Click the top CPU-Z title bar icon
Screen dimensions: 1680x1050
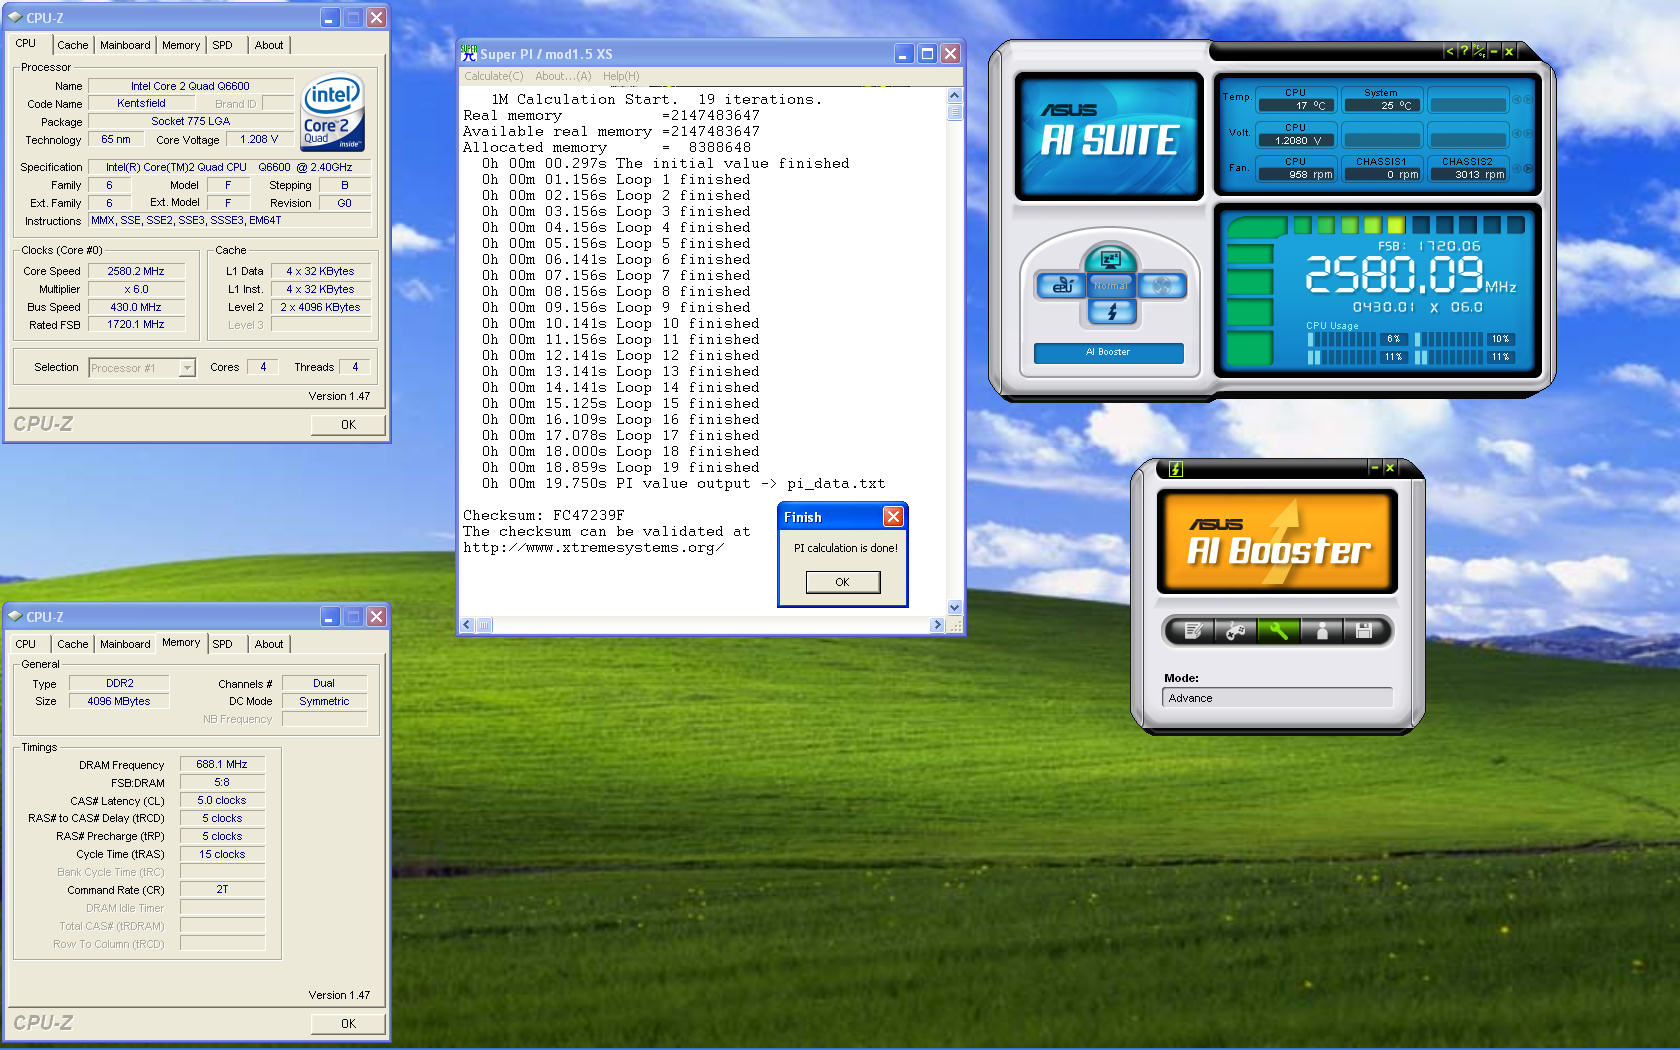(15, 17)
